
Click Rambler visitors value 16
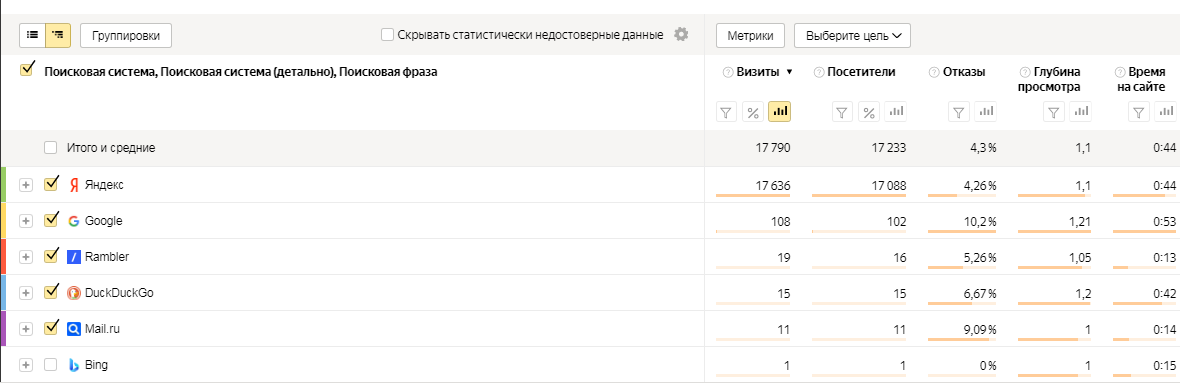(900, 257)
